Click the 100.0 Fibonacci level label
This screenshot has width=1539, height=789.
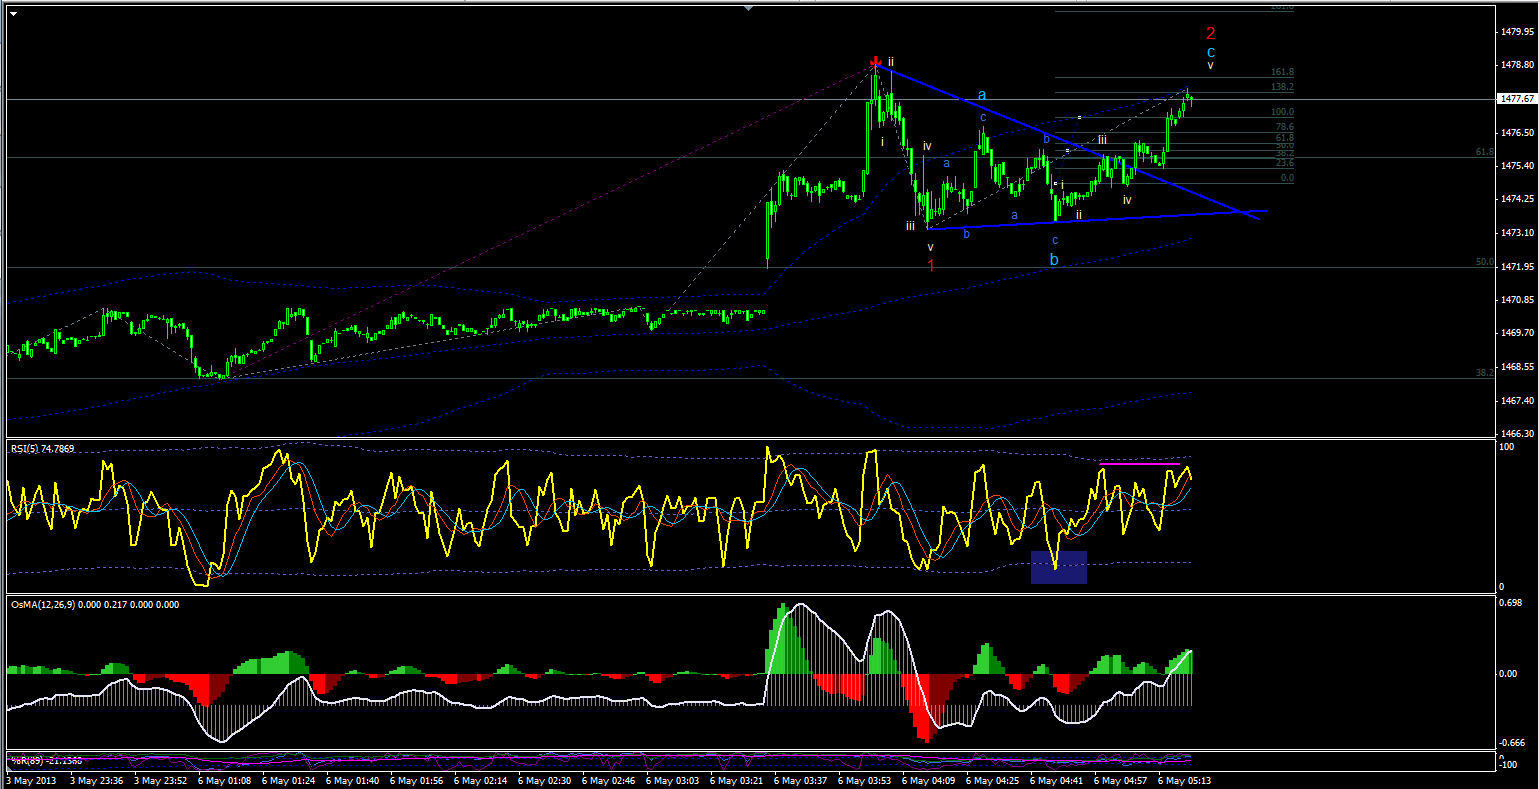point(1282,112)
